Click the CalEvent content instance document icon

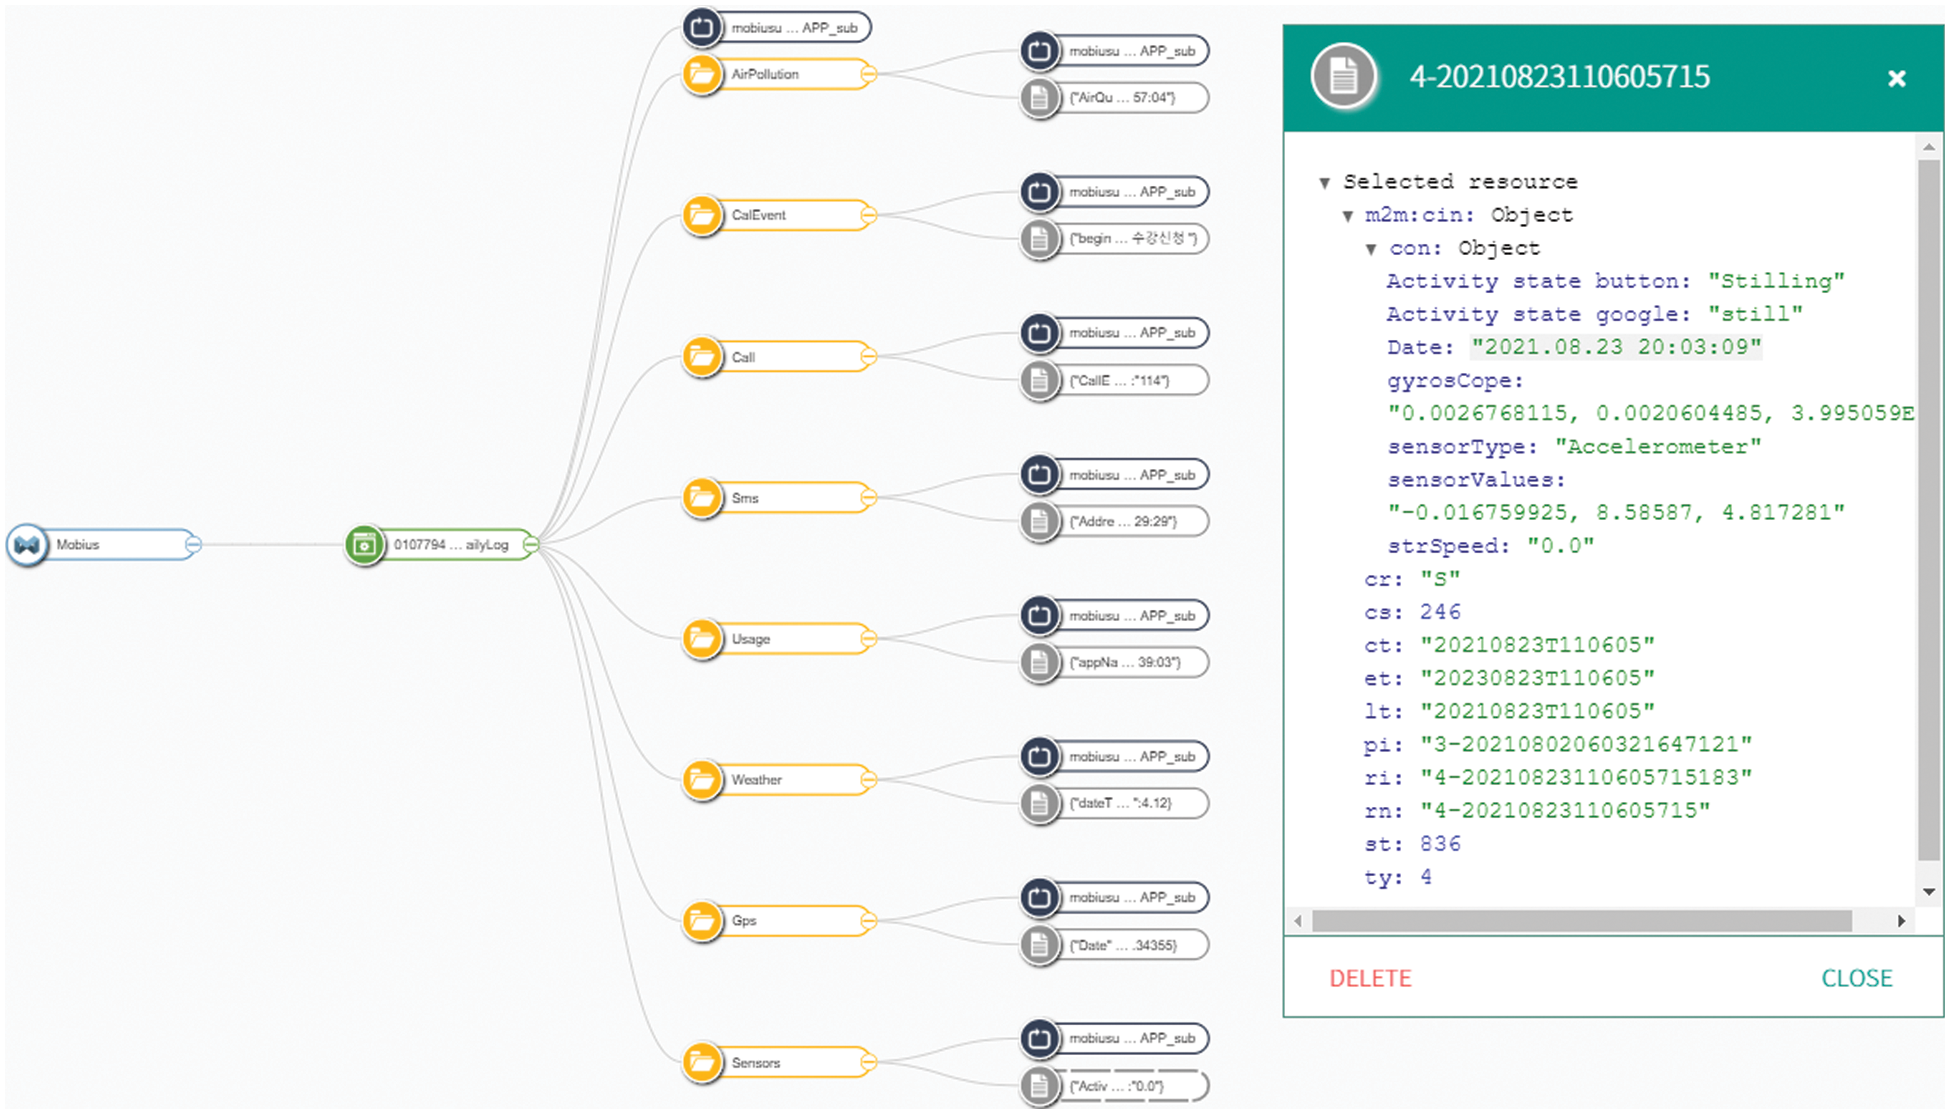point(1040,239)
